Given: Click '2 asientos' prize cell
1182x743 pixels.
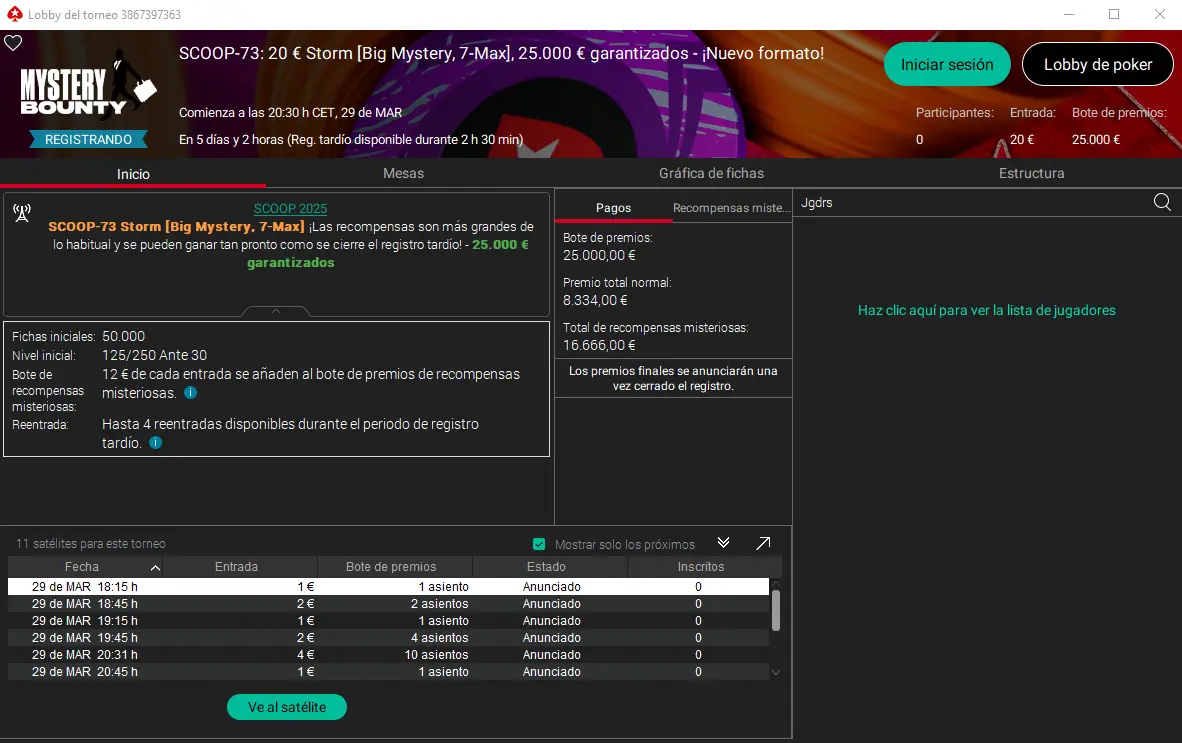Looking at the screenshot, I should [439, 604].
